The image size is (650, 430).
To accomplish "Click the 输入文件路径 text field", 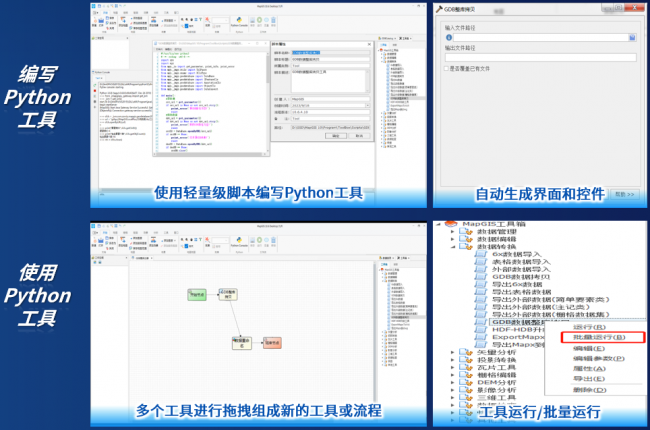I will click(x=541, y=37).
